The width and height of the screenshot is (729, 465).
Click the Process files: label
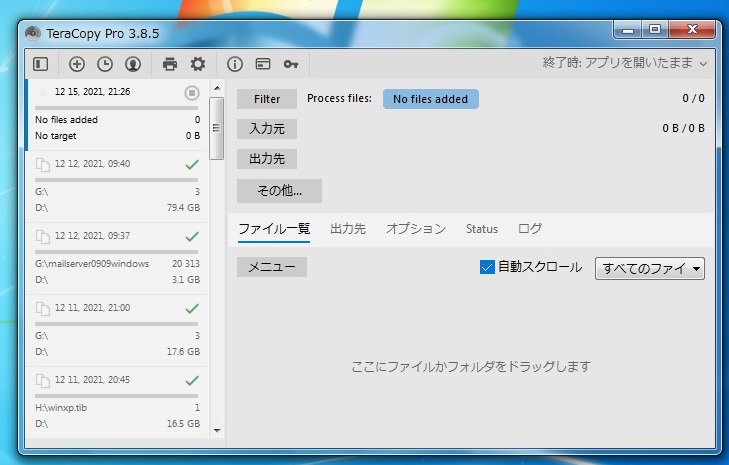pos(339,98)
